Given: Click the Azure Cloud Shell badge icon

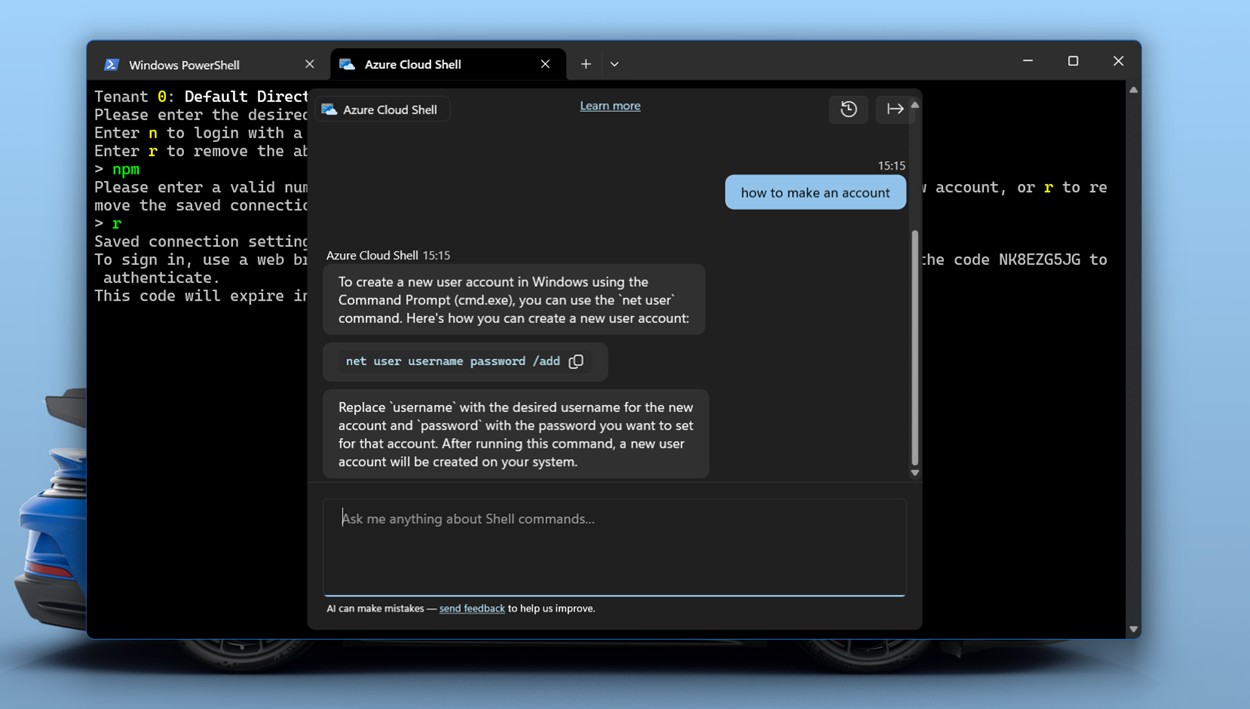Looking at the screenshot, I should click(x=330, y=109).
